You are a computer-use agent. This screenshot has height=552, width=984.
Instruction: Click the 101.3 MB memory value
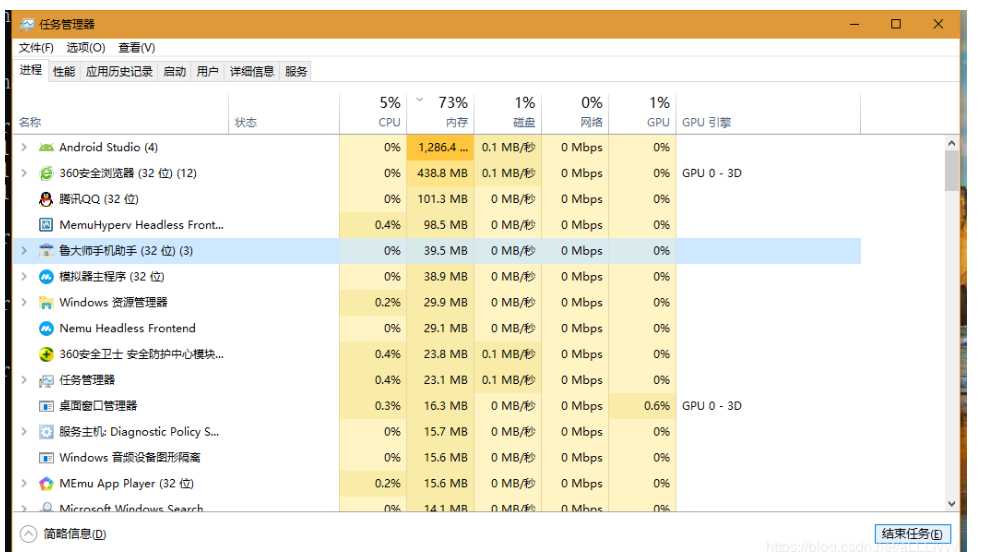point(442,199)
